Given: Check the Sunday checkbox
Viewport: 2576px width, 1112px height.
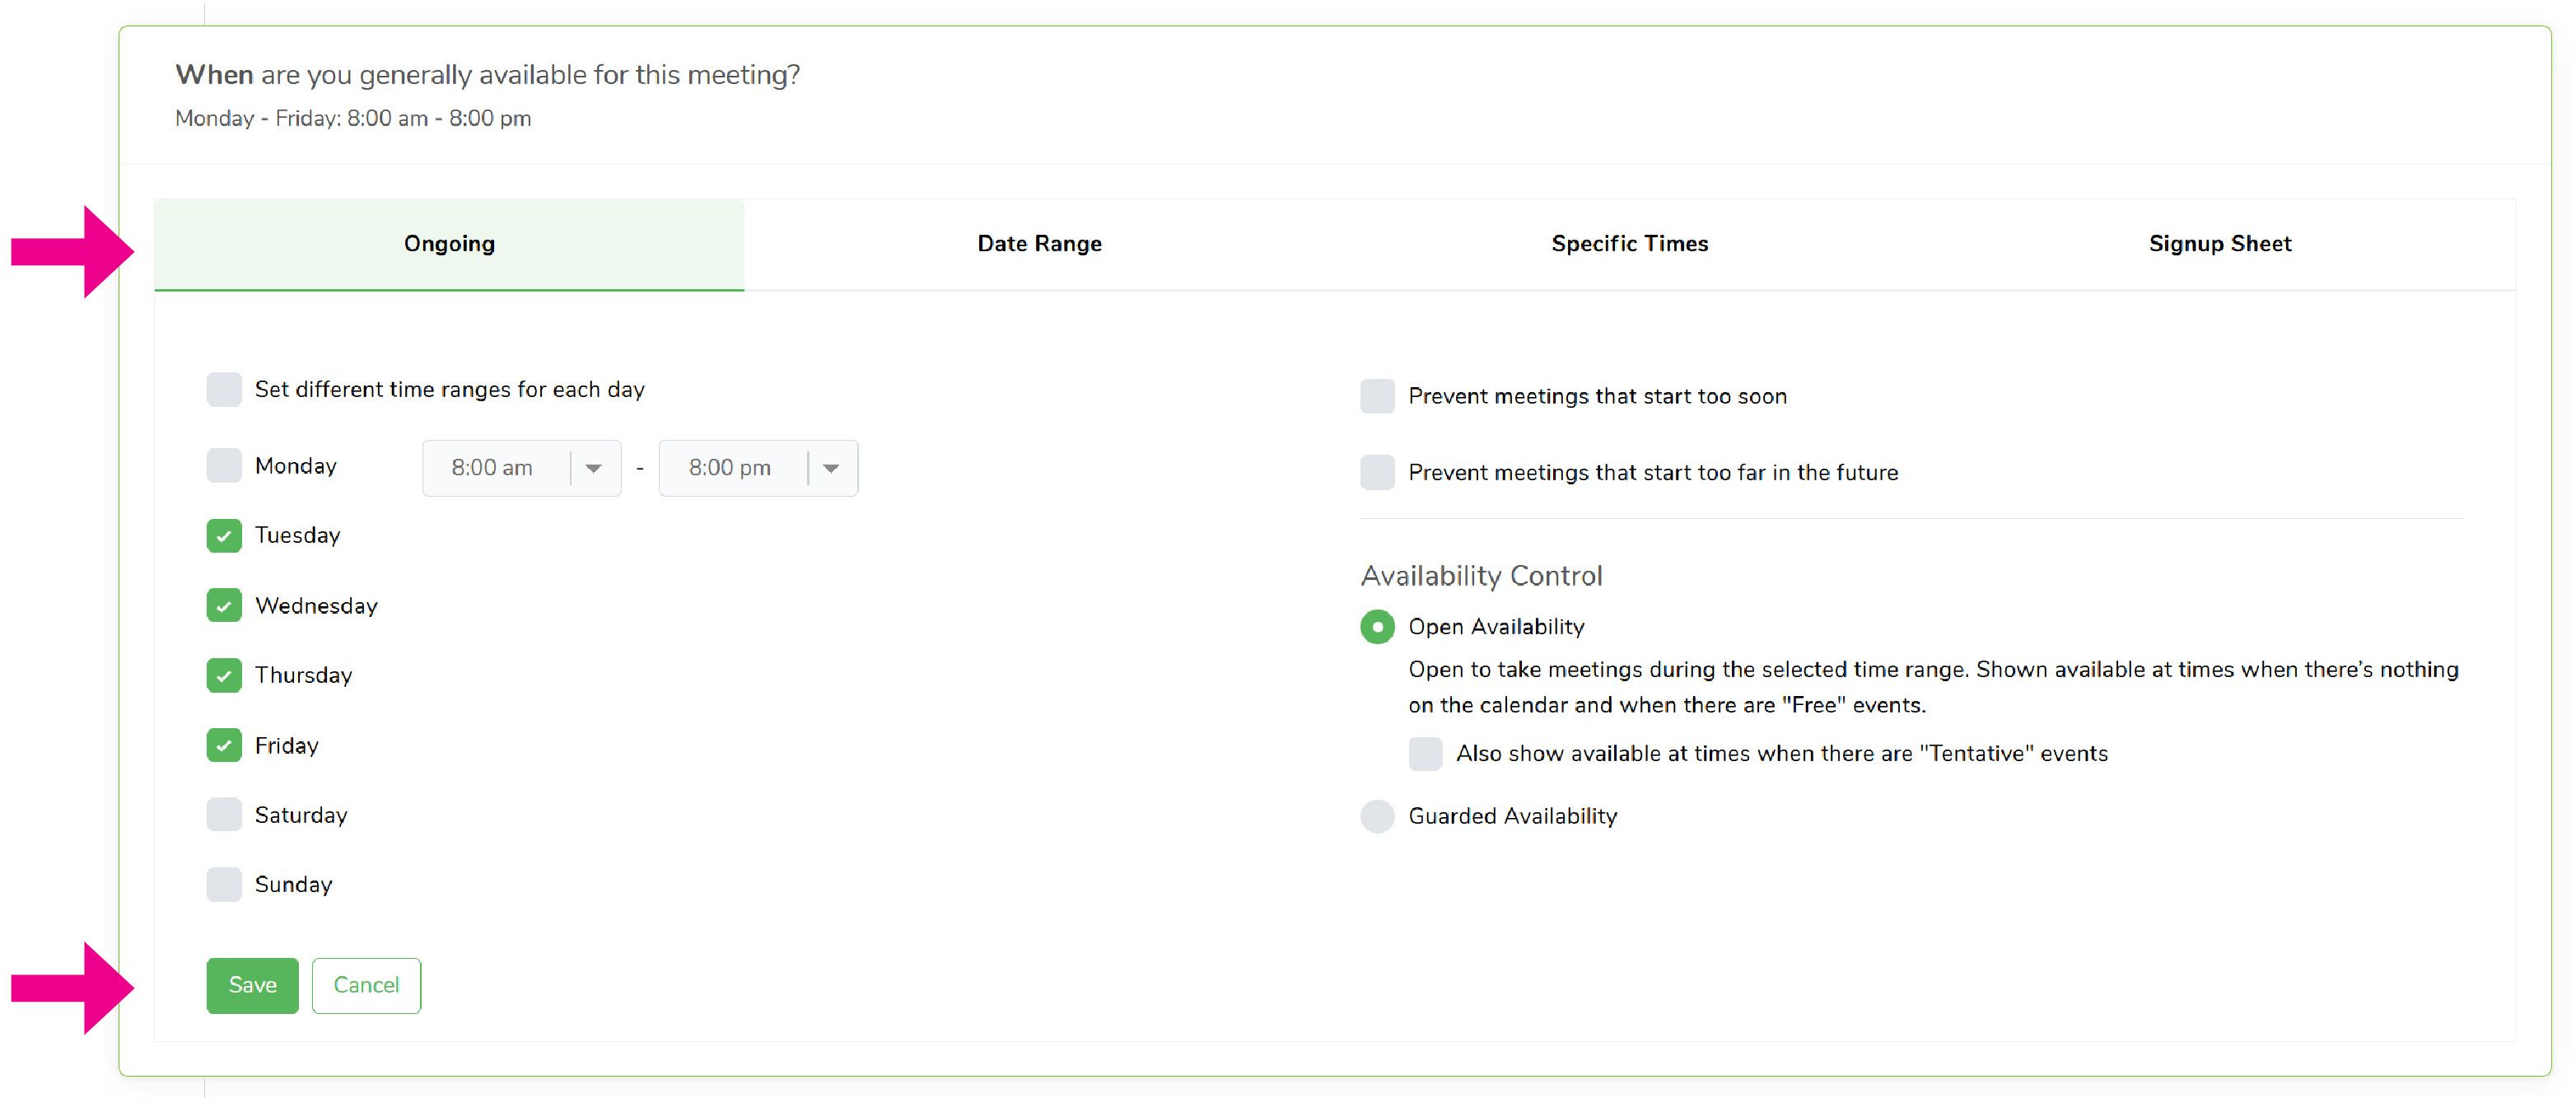Looking at the screenshot, I should pos(224,885).
